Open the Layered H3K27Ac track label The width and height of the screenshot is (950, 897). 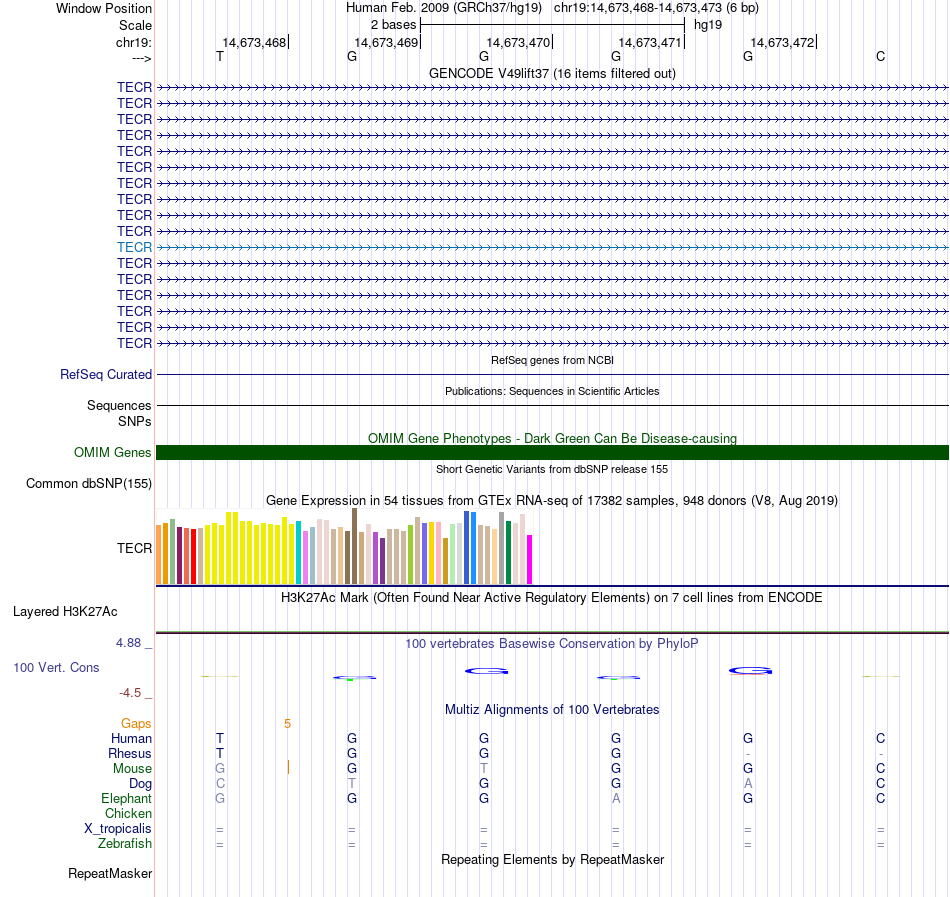click(65, 612)
